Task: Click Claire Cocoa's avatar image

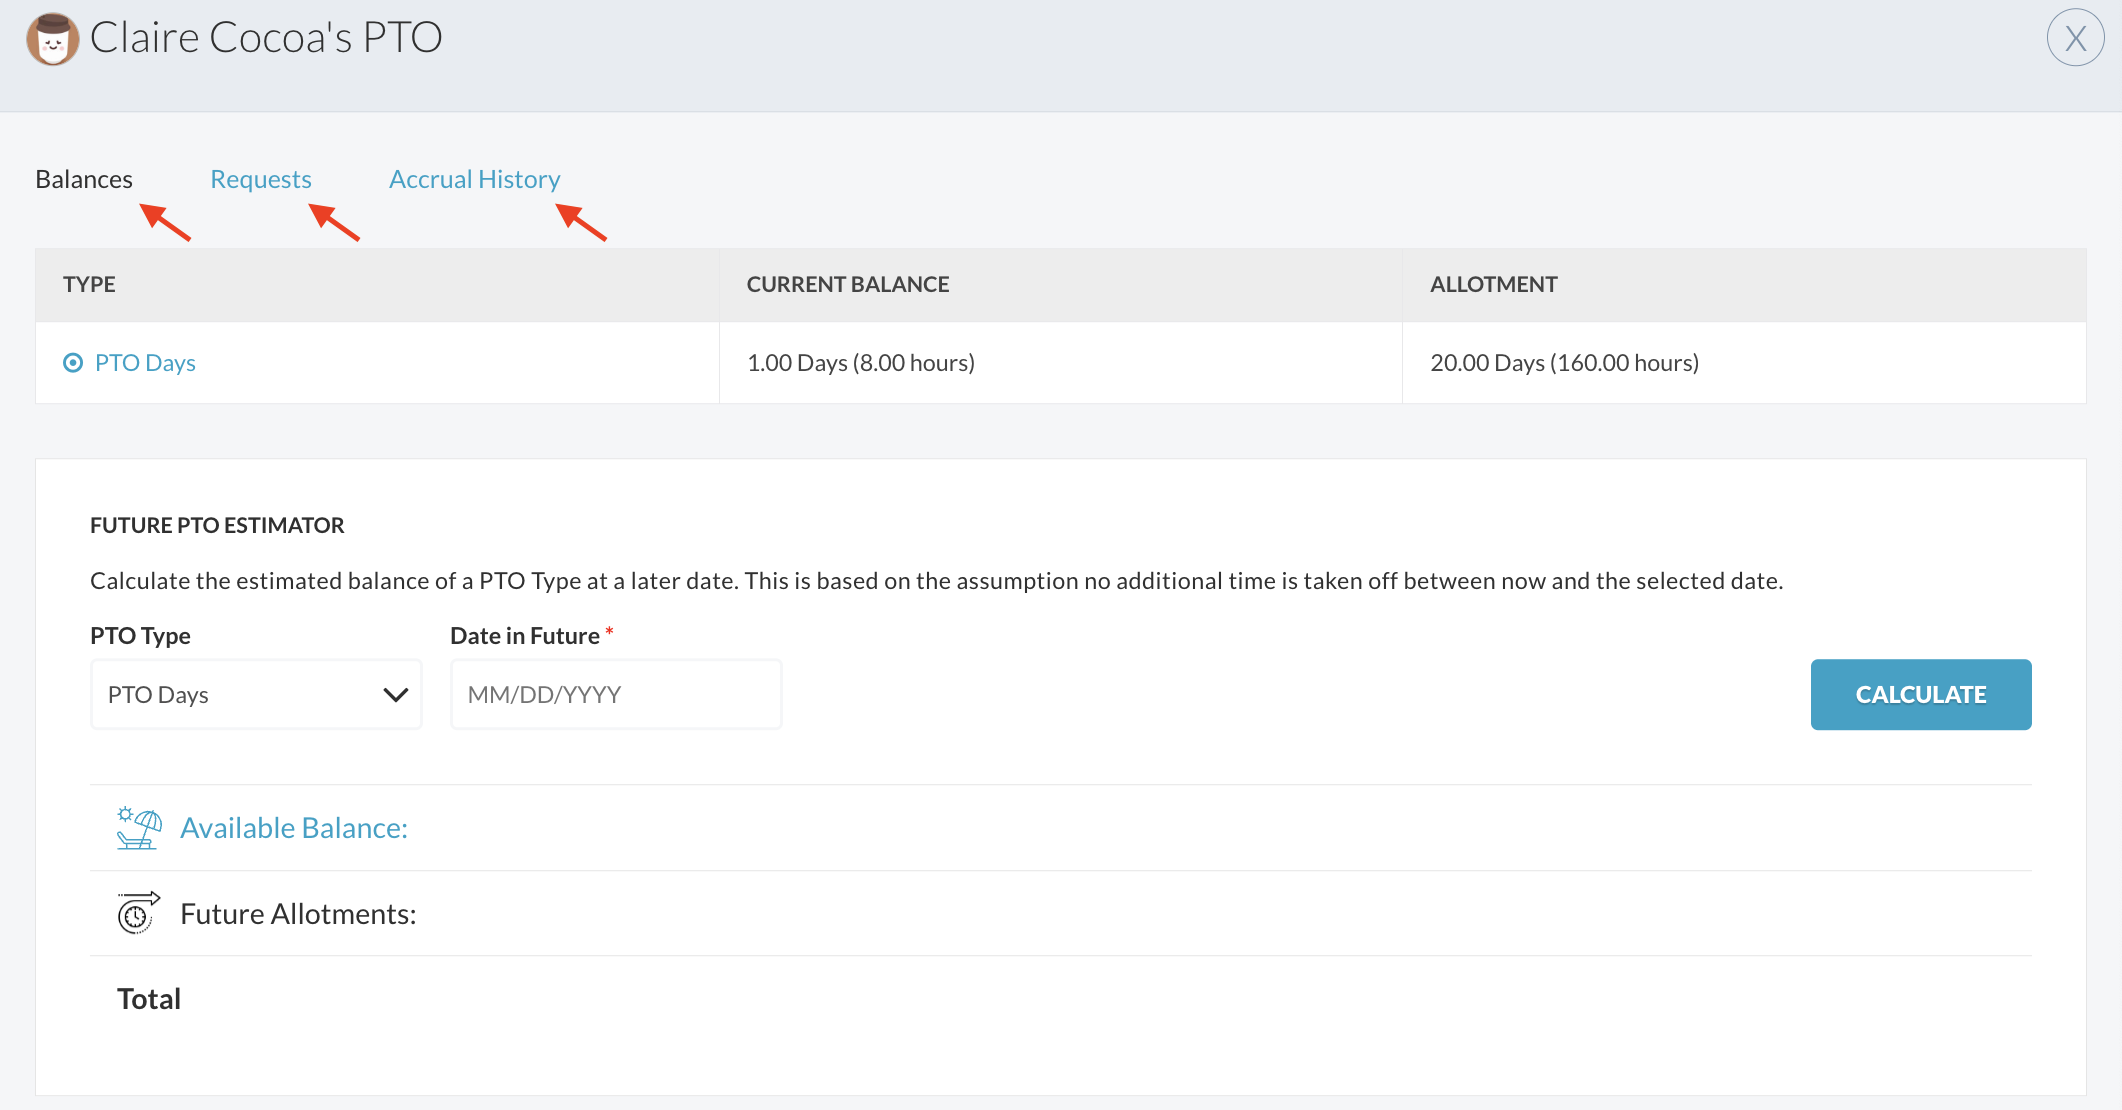Action: pyautogui.click(x=52, y=39)
